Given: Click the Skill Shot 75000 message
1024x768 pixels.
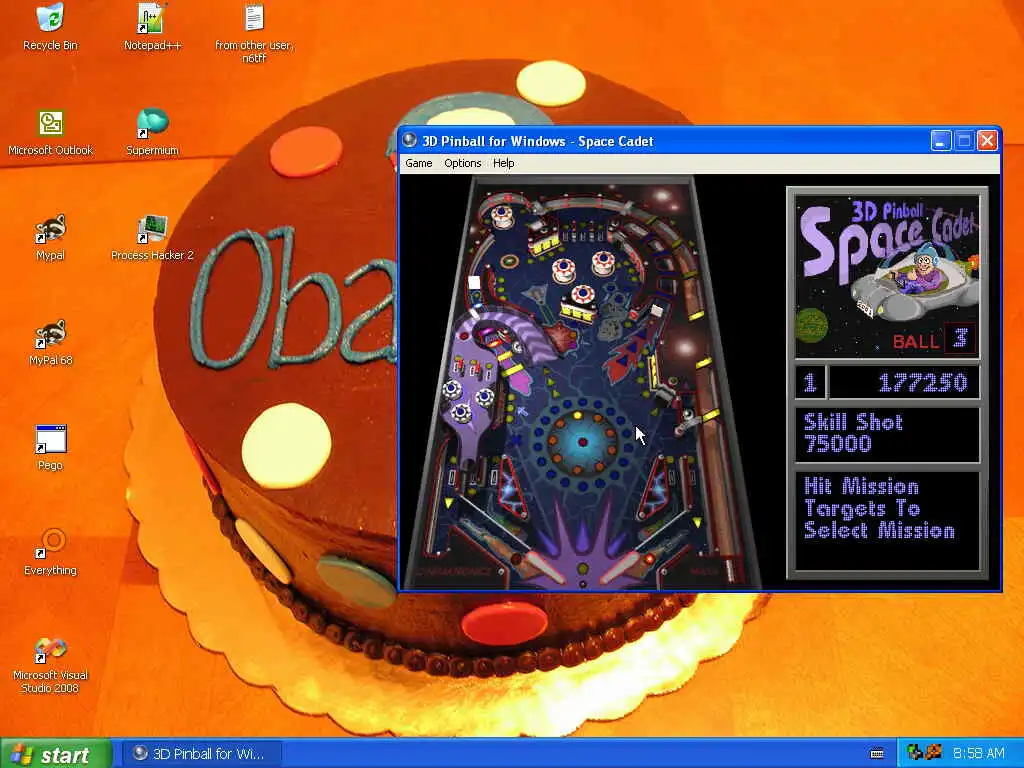Looking at the screenshot, I should click(887, 434).
